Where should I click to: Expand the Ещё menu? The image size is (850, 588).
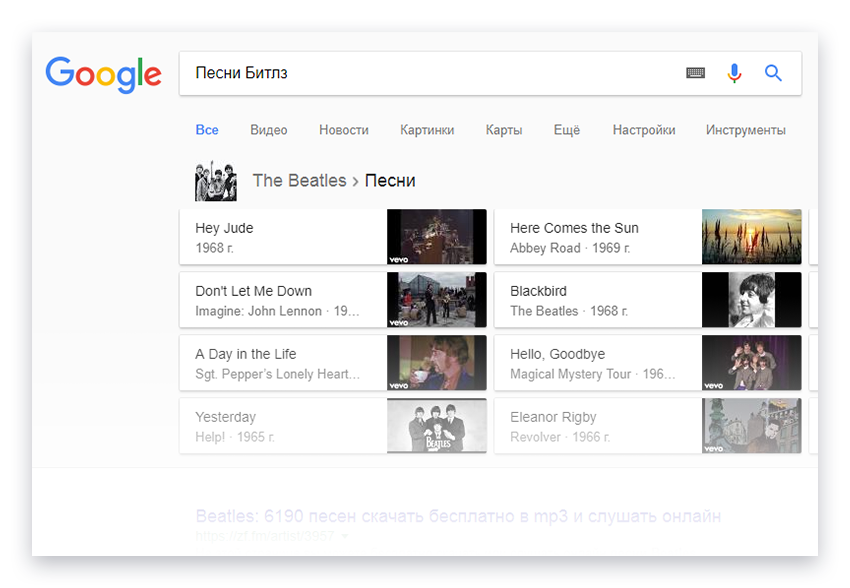pos(567,130)
